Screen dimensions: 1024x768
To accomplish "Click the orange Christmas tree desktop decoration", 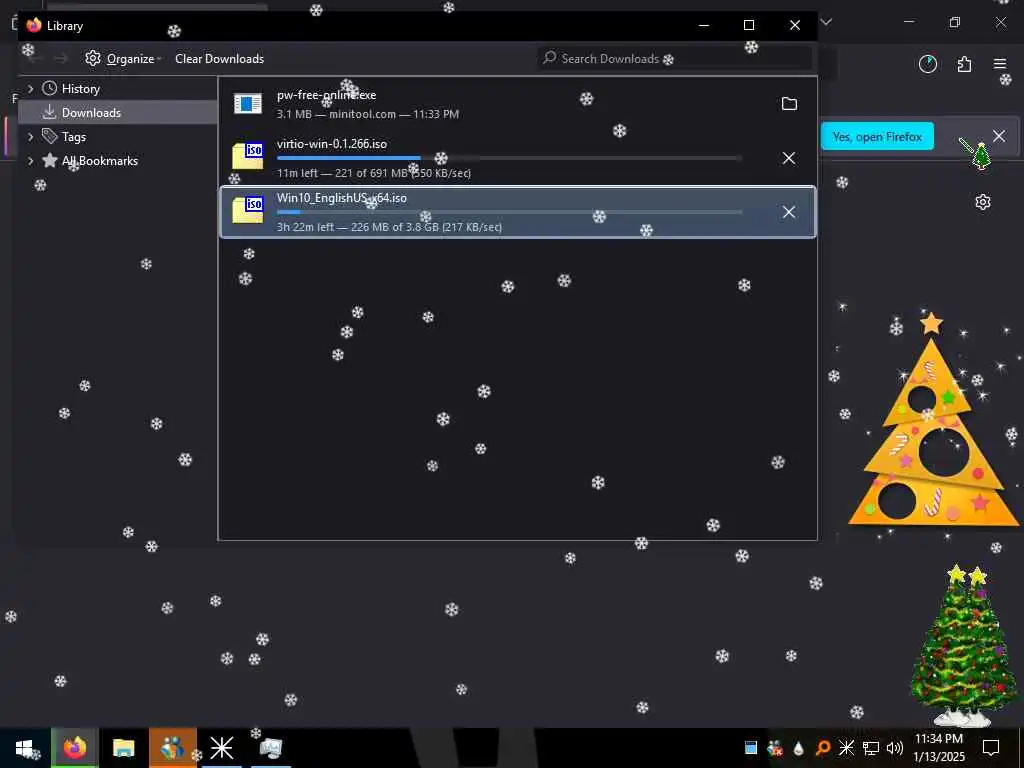I will 933,421.
